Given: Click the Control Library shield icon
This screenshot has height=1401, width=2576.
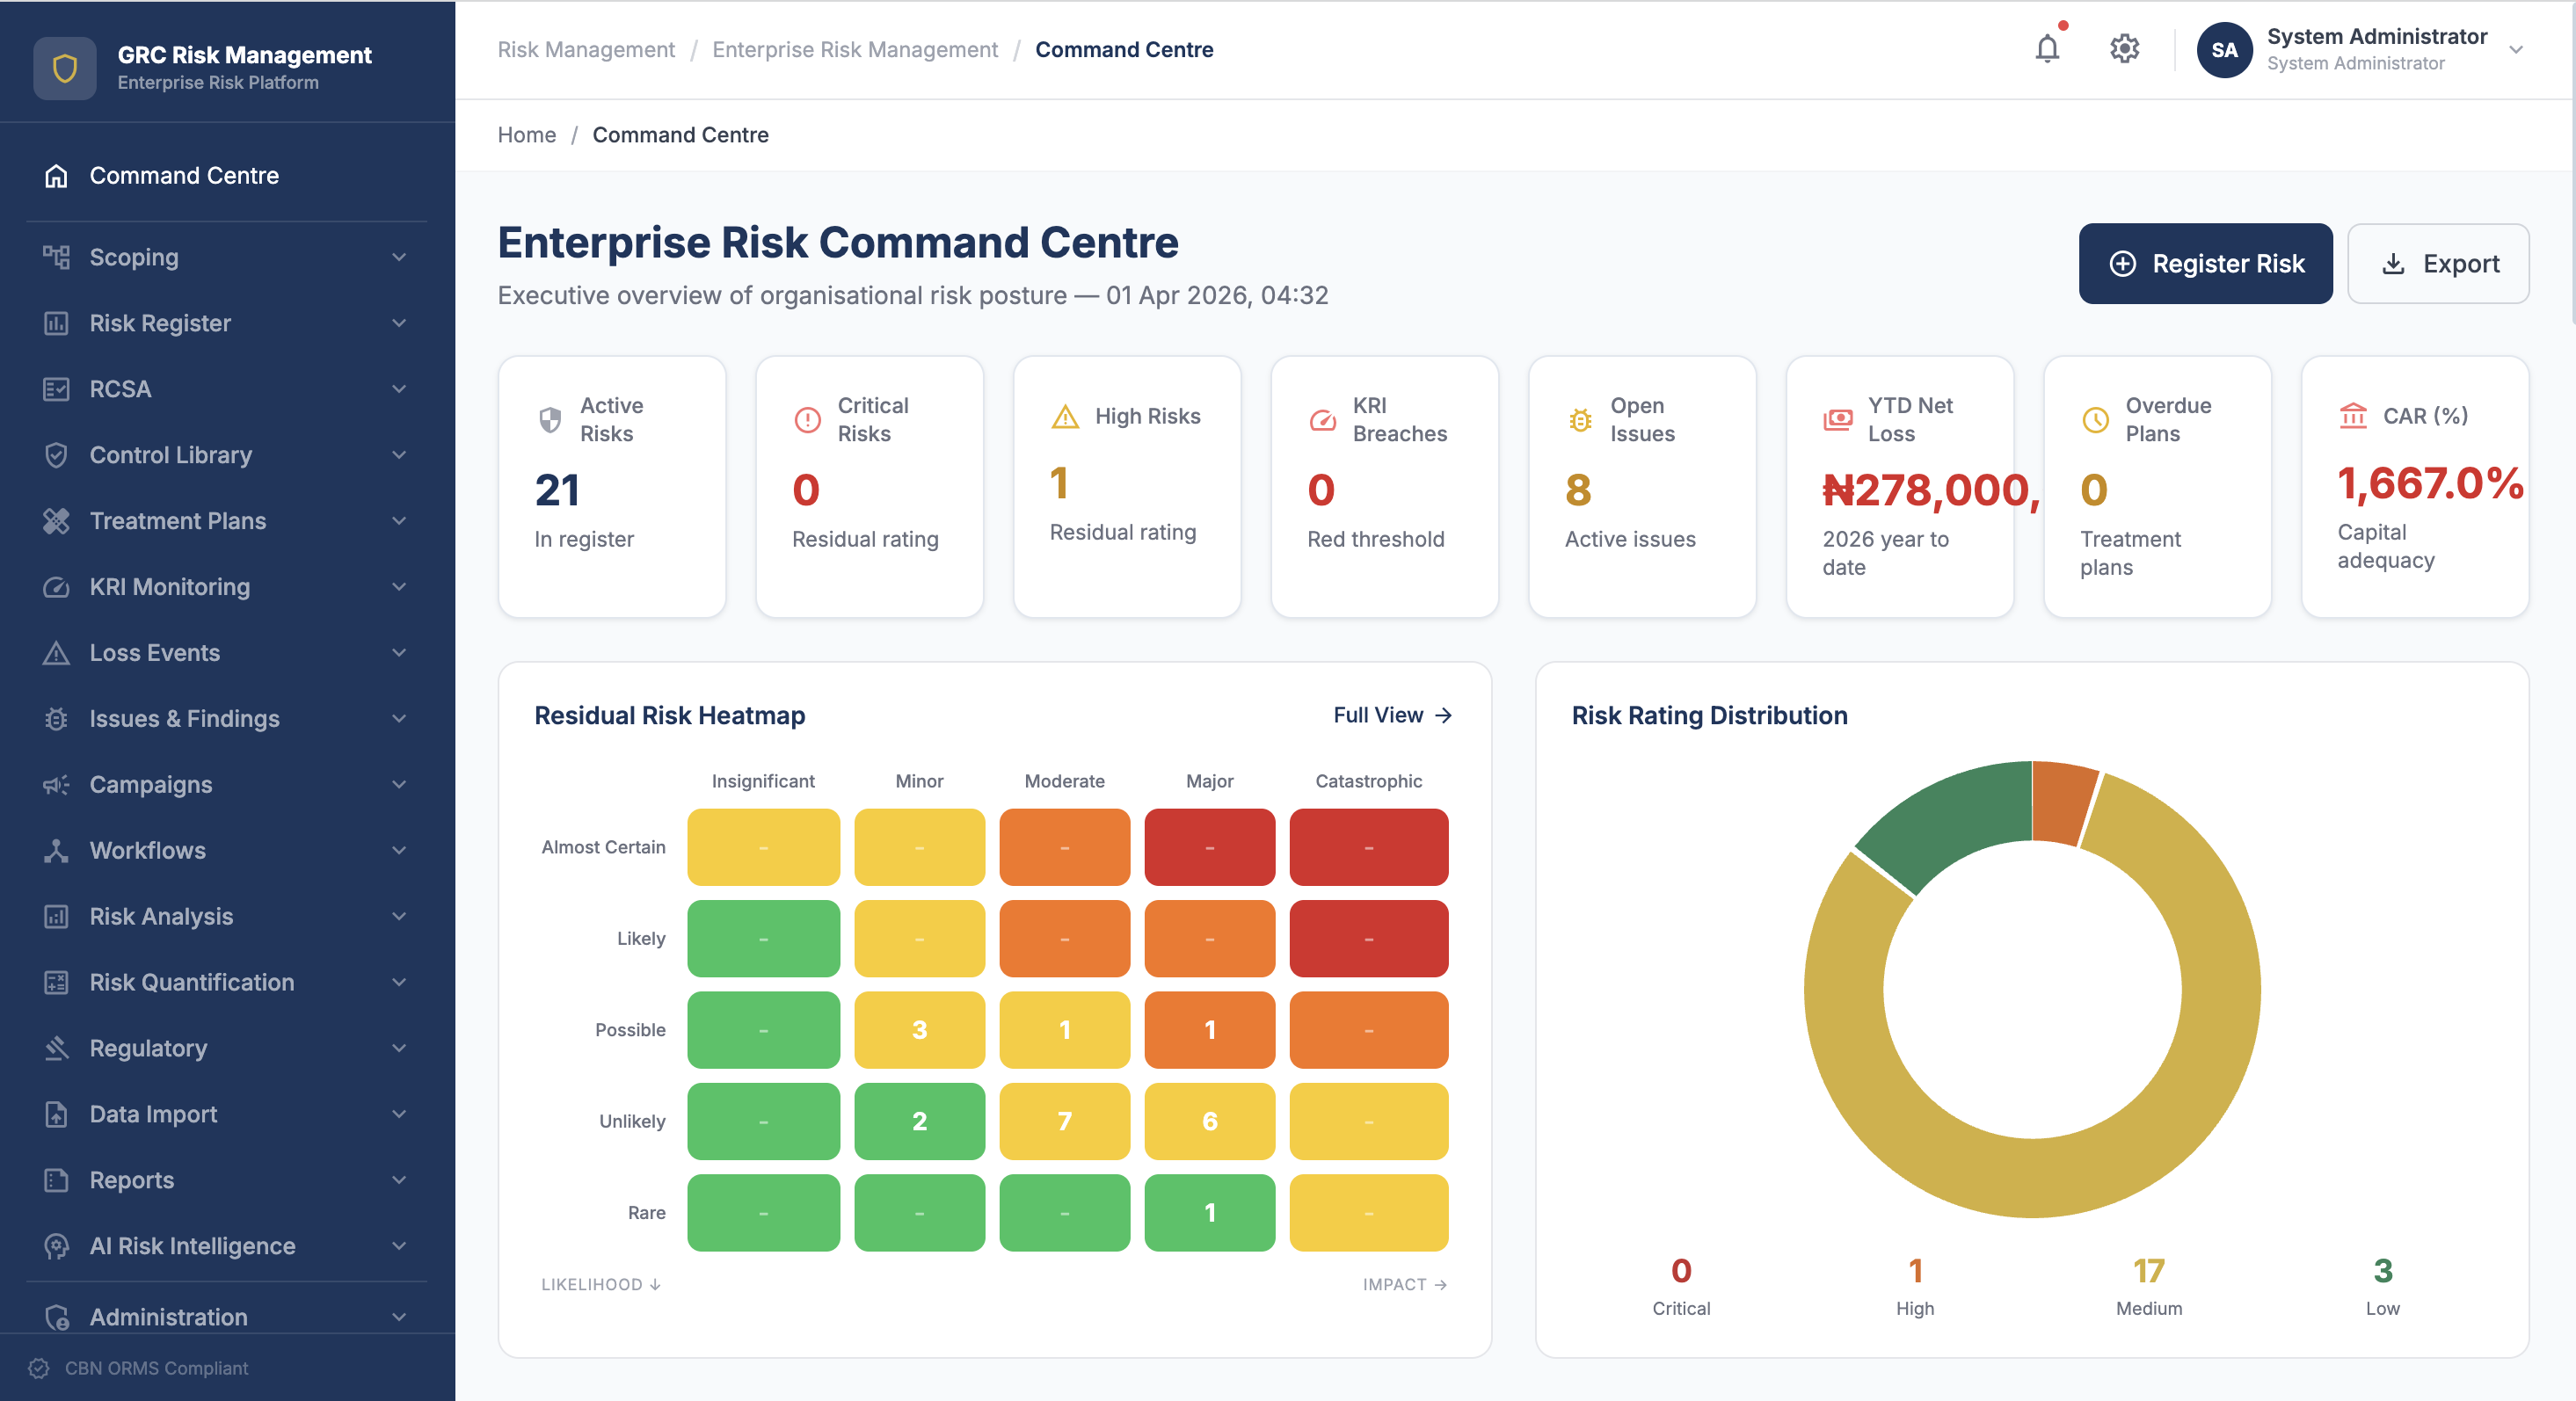Looking at the screenshot, I should click(57, 455).
